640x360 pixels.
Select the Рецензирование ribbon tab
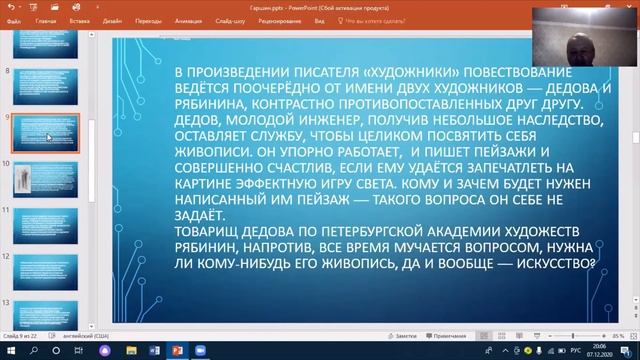[x=280, y=21]
